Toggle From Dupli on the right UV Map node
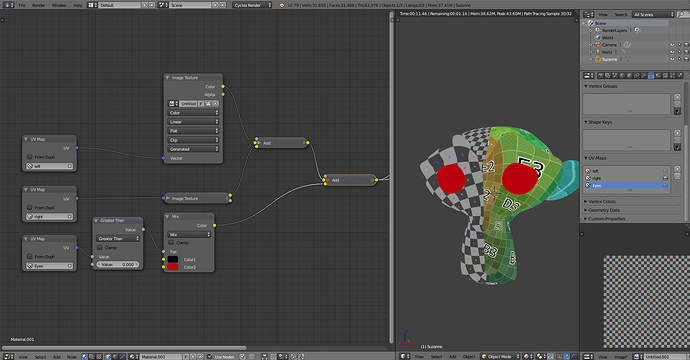Viewport: 690px width, 360px height. pyautogui.click(x=29, y=207)
